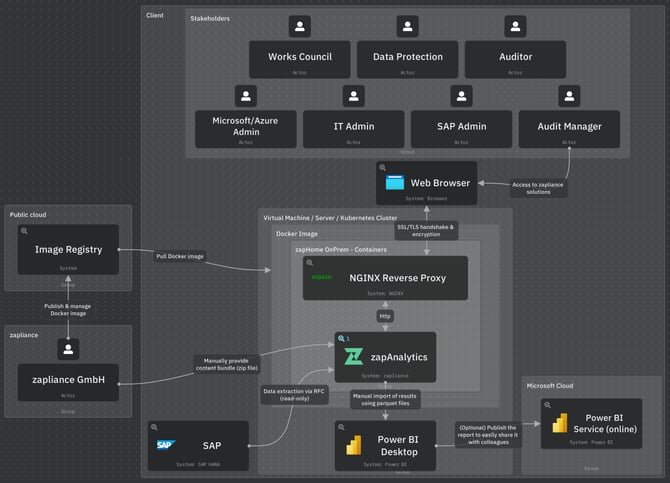The height and width of the screenshot is (483, 670).
Task: Click the Docker Image group title
Action: point(297,234)
